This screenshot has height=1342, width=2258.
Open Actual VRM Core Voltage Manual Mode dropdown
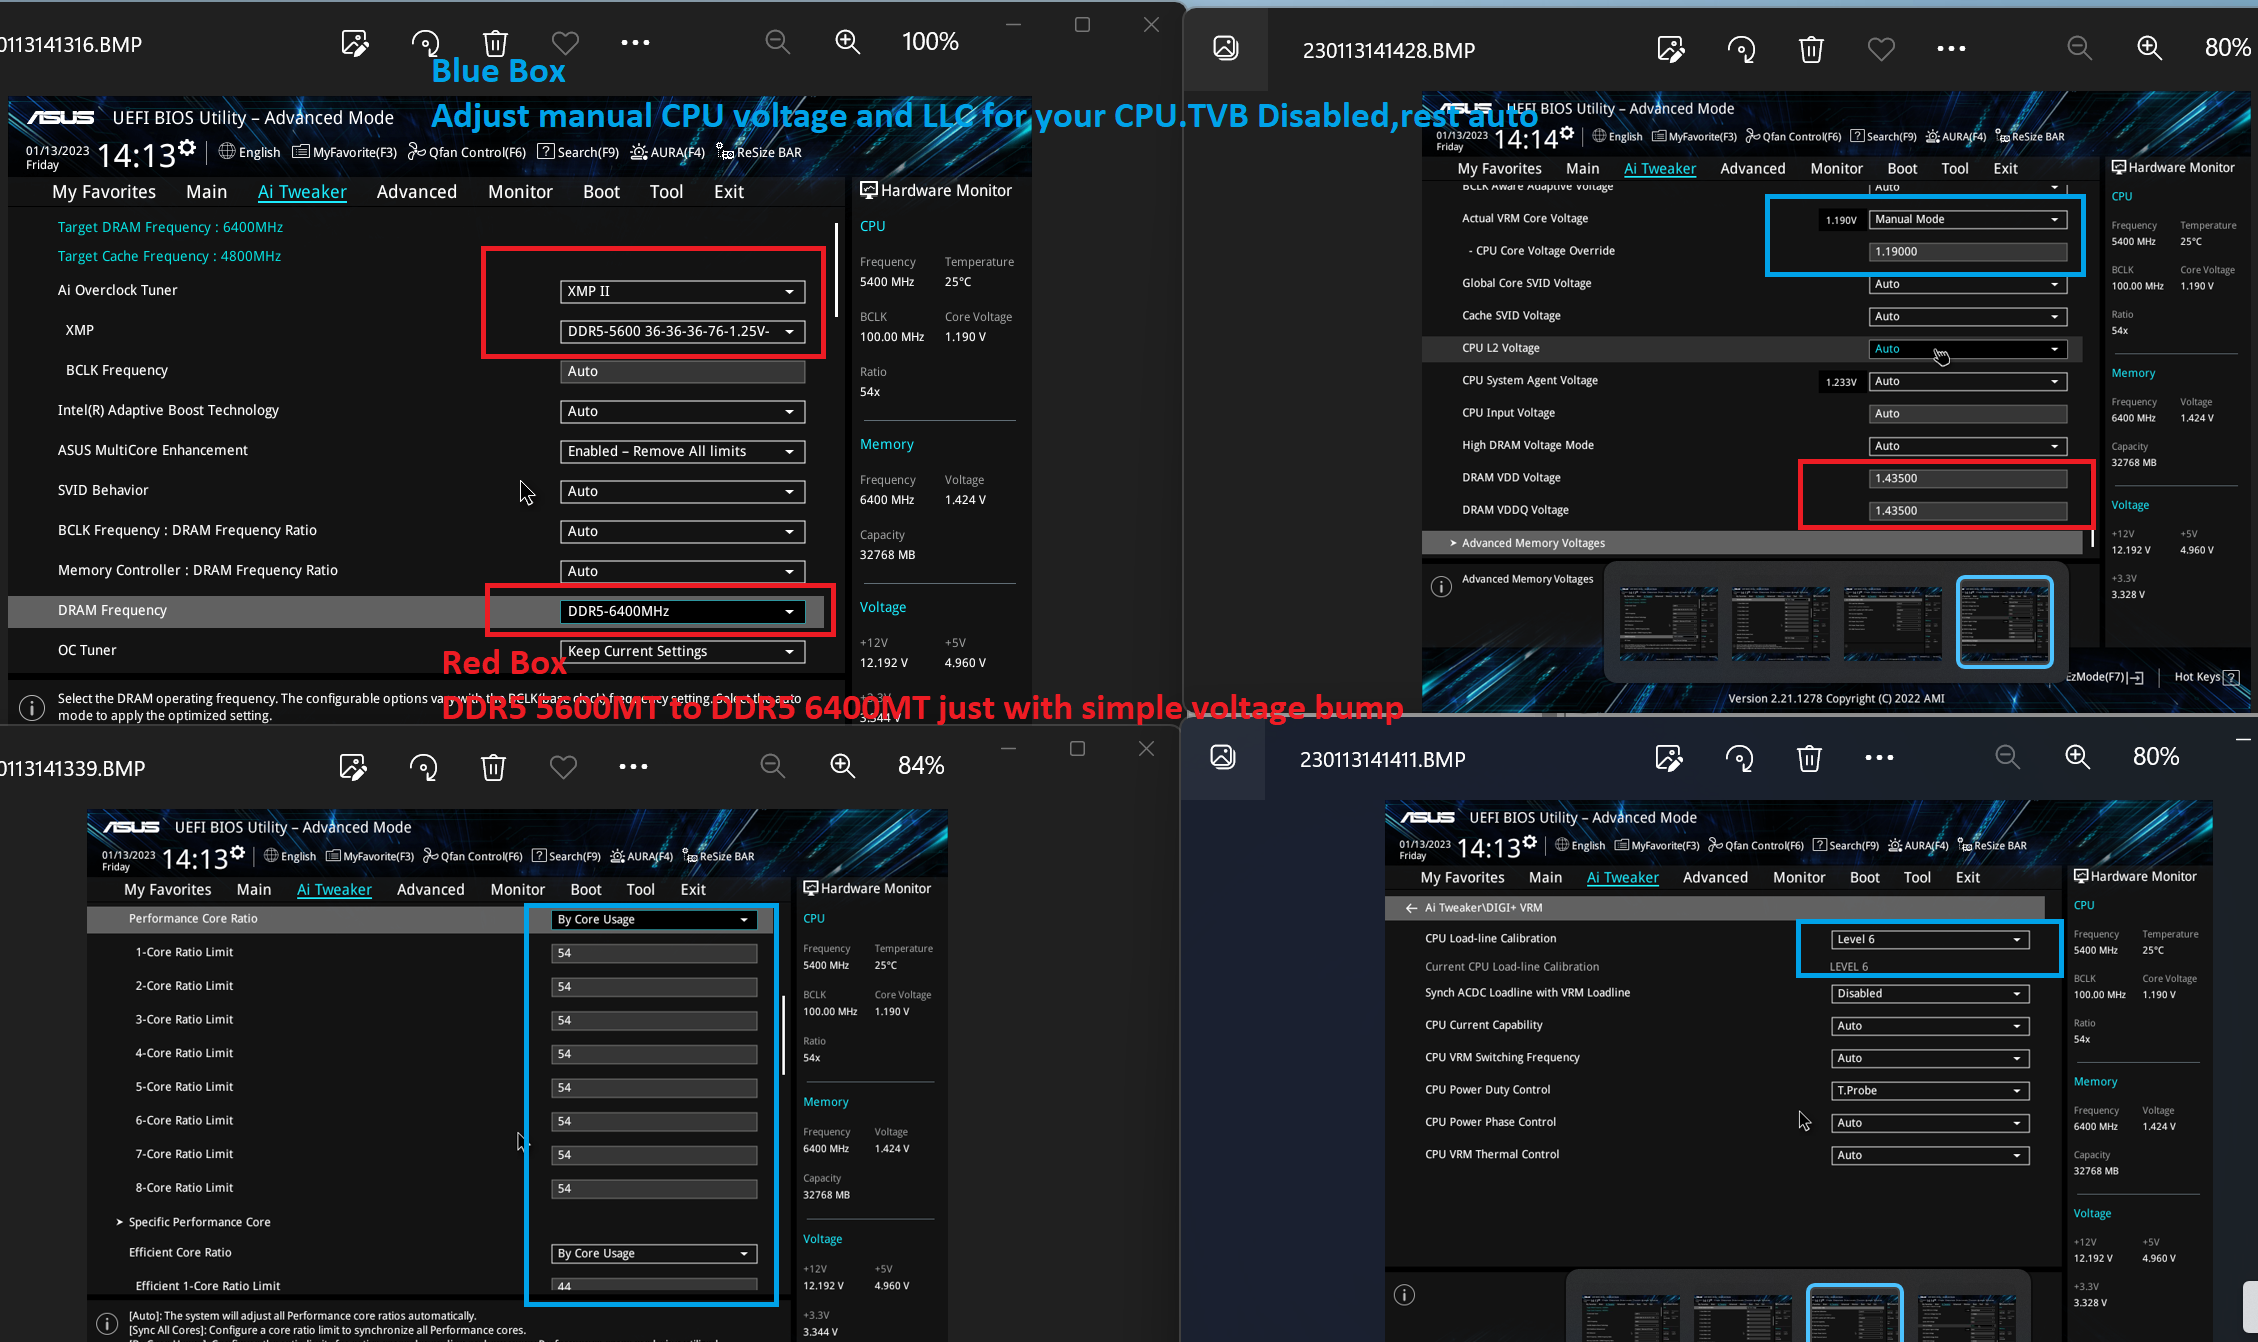tap(1967, 219)
